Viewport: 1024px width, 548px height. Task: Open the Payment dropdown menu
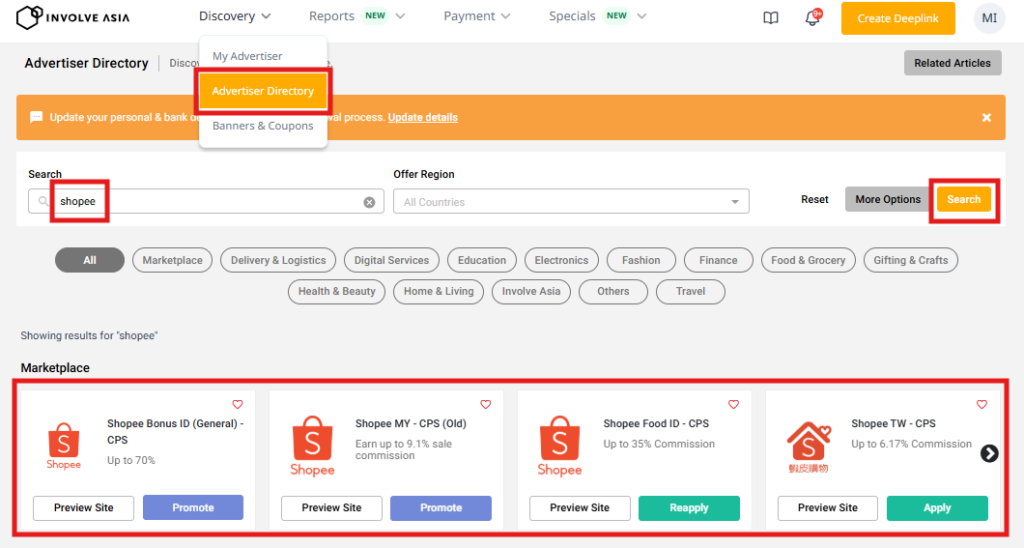coord(476,16)
